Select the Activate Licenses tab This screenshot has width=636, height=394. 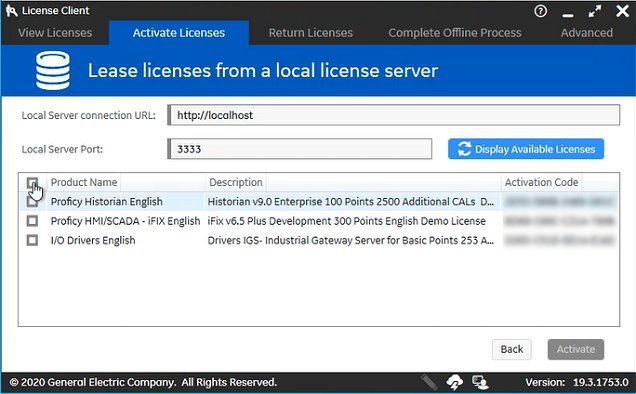point(179,32)
